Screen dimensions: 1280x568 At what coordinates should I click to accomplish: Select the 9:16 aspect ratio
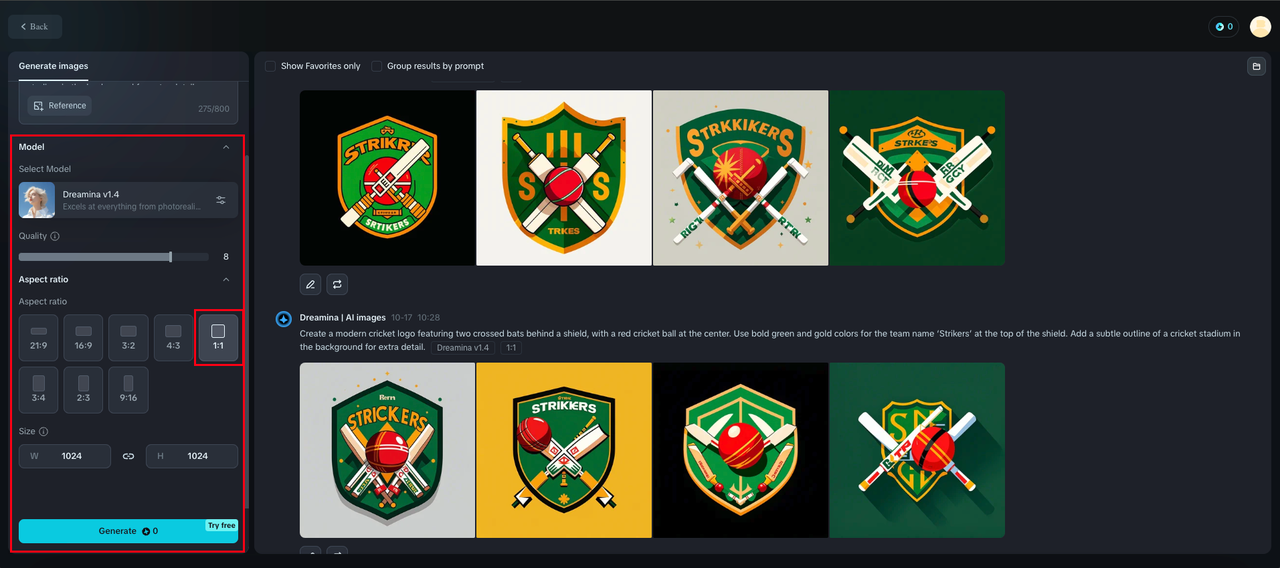(128, 390)
